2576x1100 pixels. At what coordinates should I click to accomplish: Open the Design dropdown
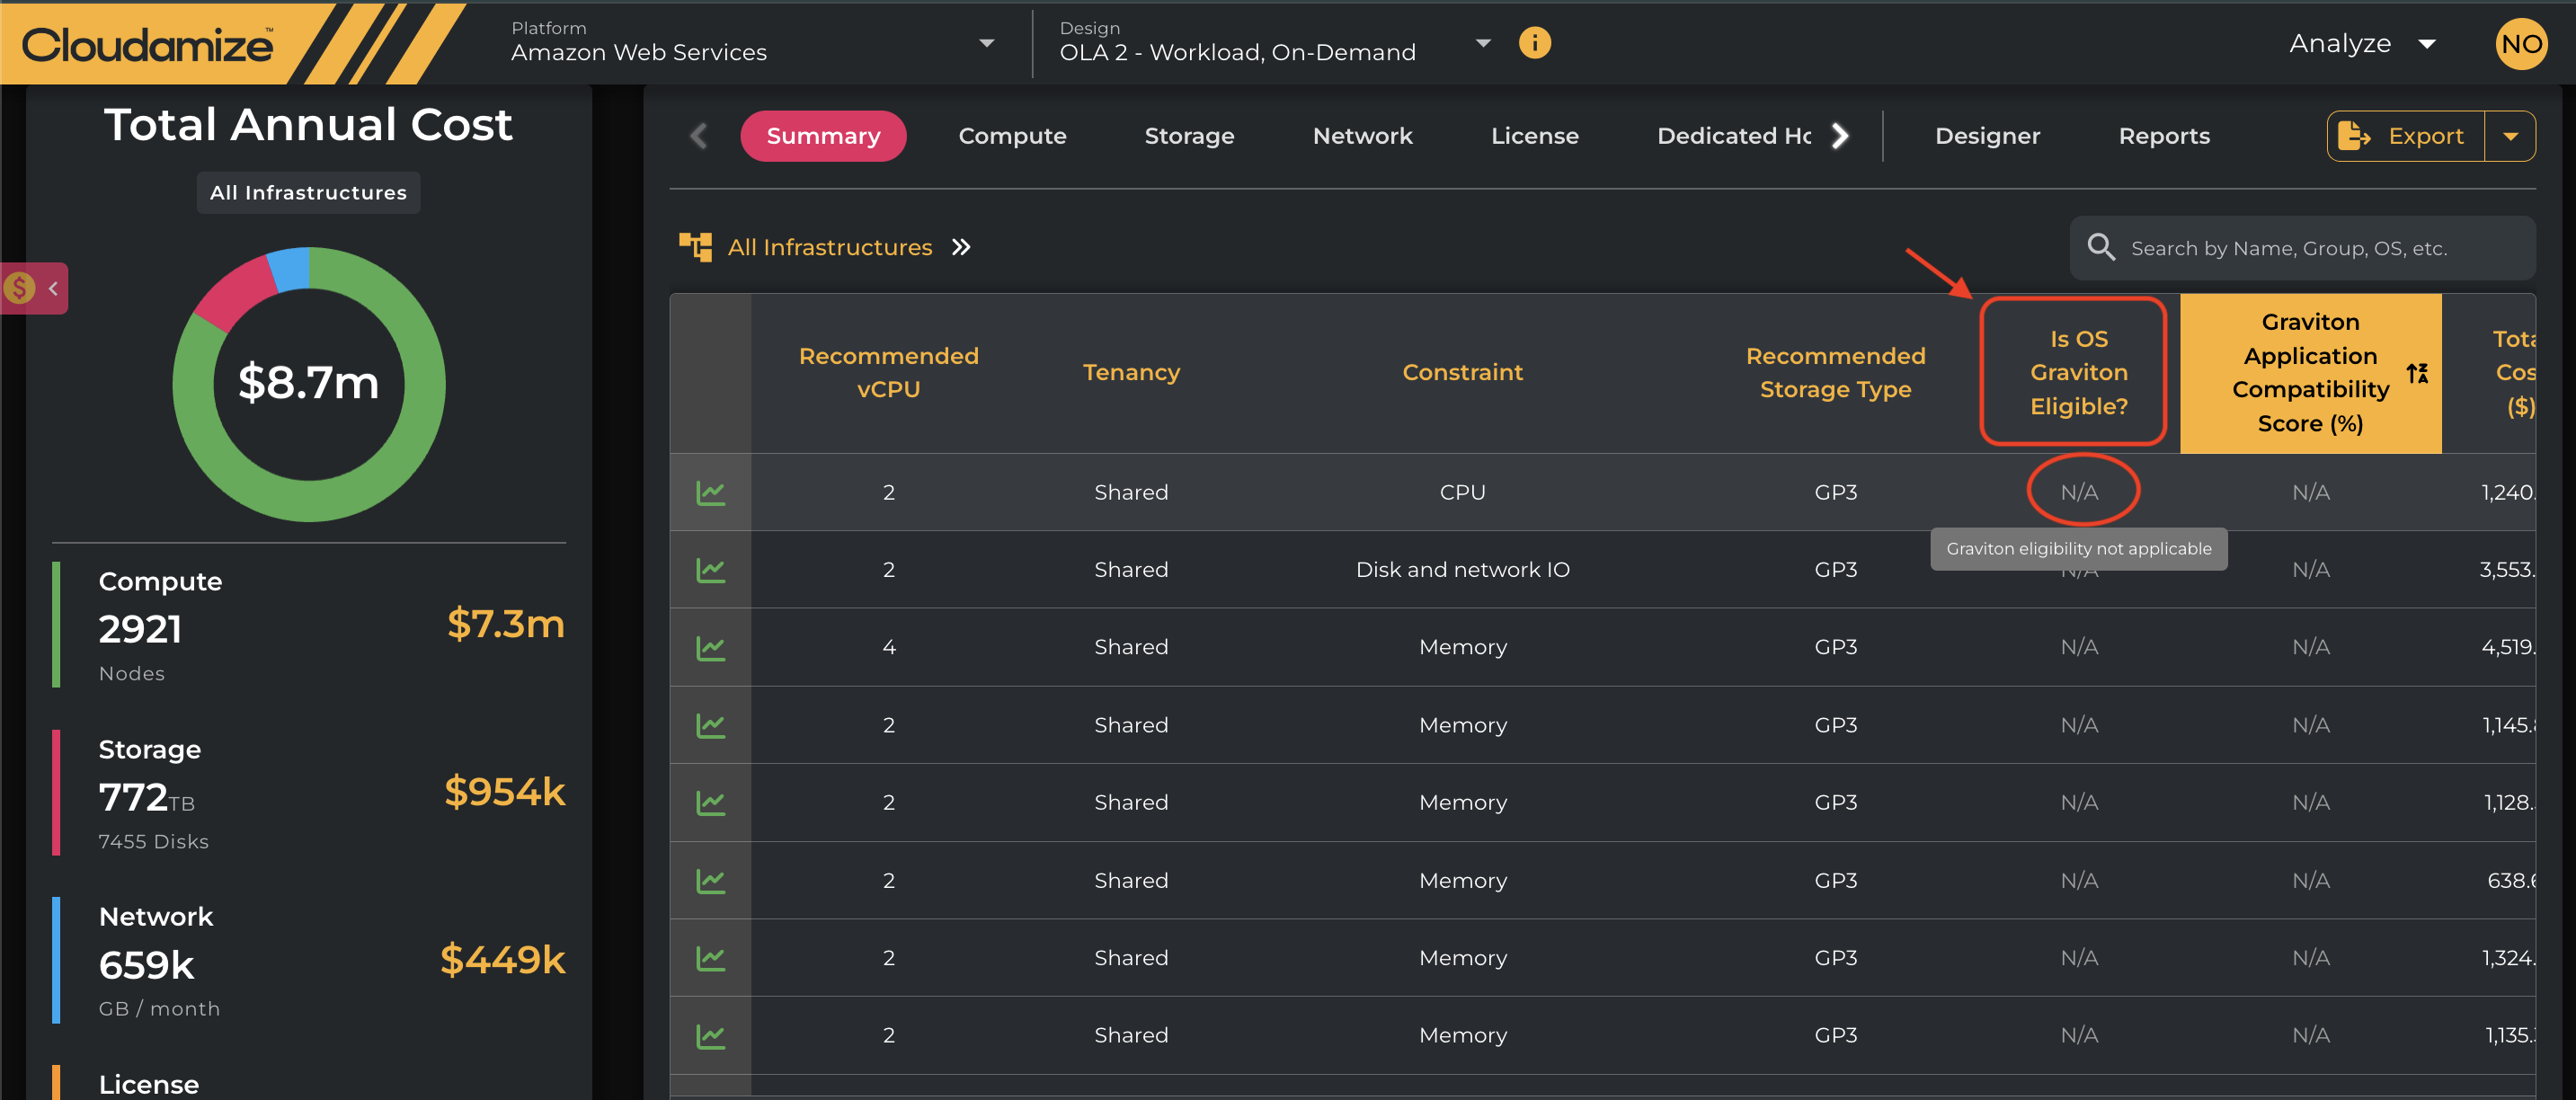pos(1483,43)
